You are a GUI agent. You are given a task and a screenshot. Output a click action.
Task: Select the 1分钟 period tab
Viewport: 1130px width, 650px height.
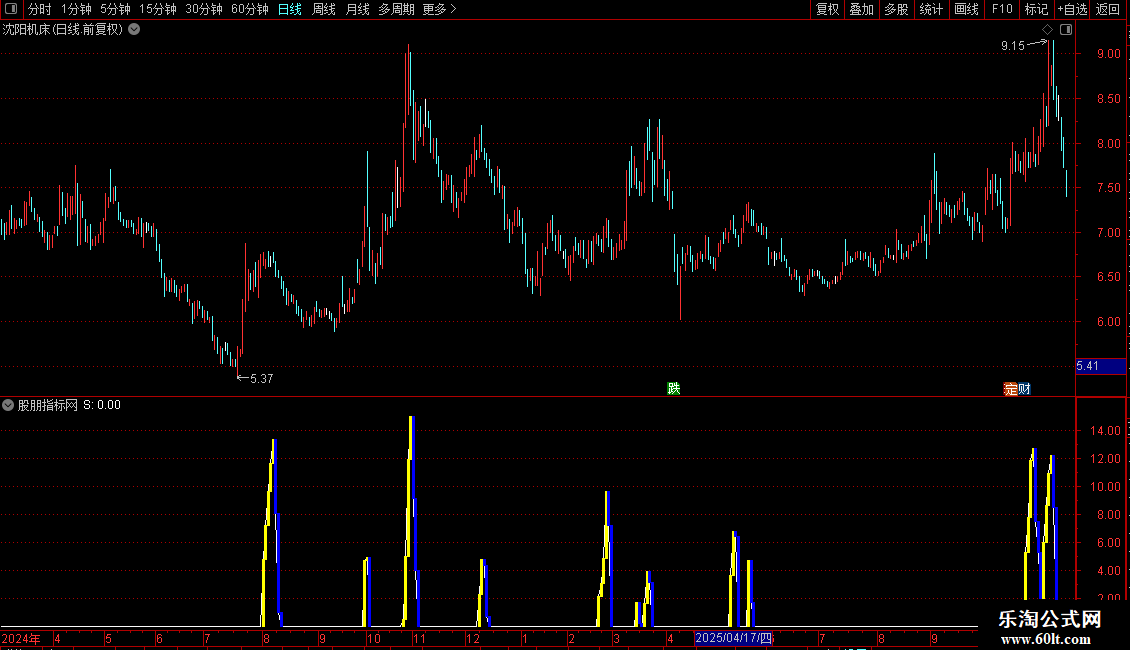(76, 9)
